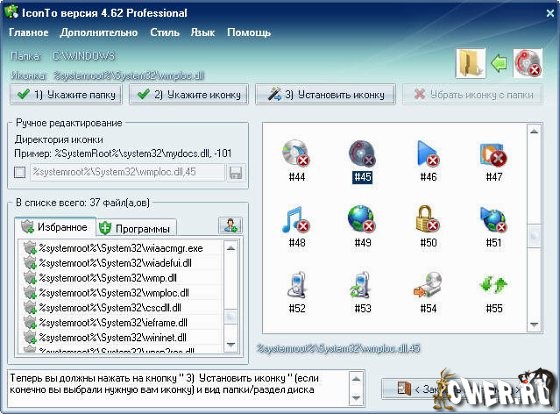Select icon #52 portable player
560x414 pixels.
point(297,285)
